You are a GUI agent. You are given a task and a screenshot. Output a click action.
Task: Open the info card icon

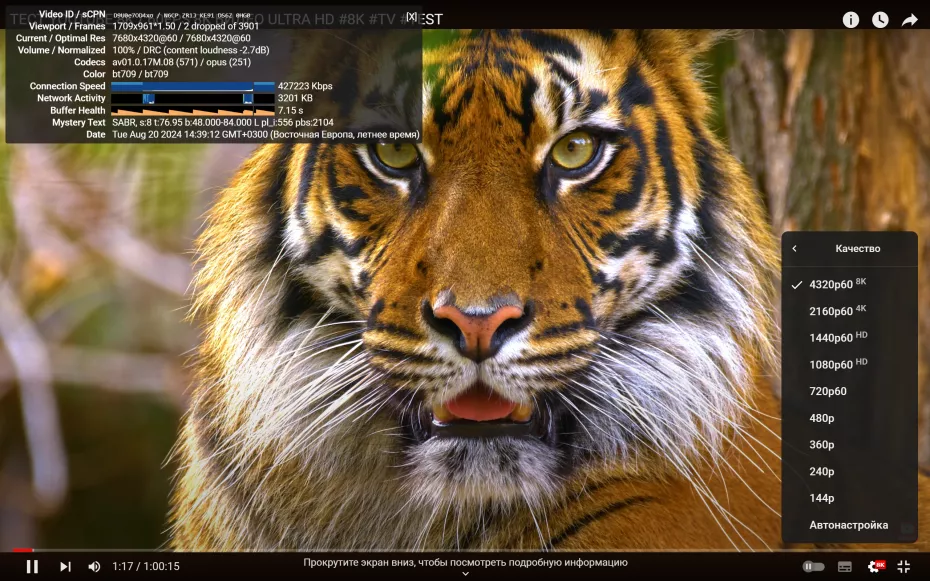click(x=851, y=20)
